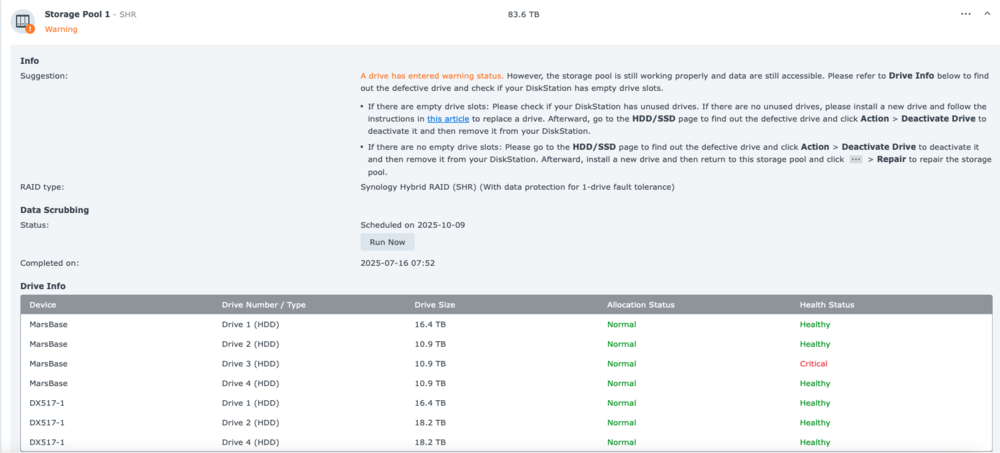This screenshot has width=1000, height=453.
Task: Click the Storage Pool 1 title
Action: (x=77, y=14)
